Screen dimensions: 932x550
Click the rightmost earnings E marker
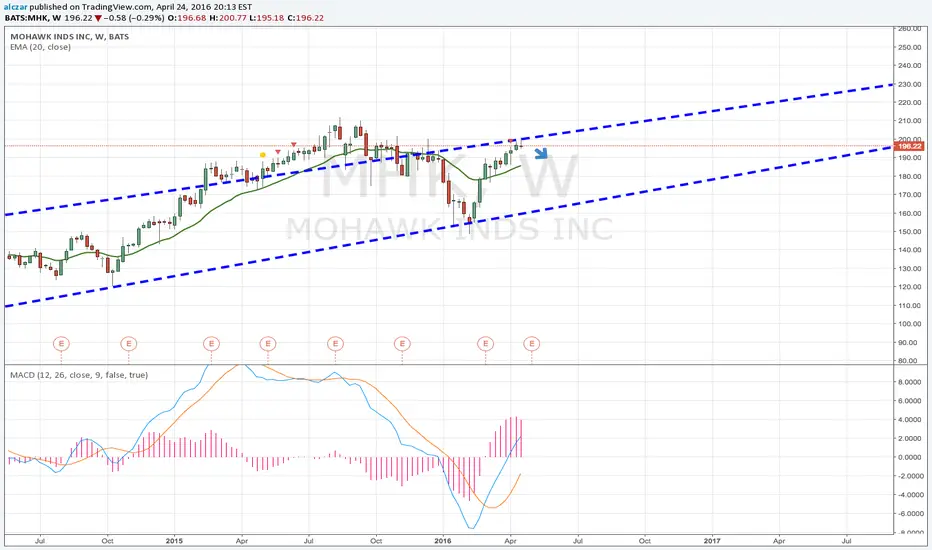click(x=531, y=344)
